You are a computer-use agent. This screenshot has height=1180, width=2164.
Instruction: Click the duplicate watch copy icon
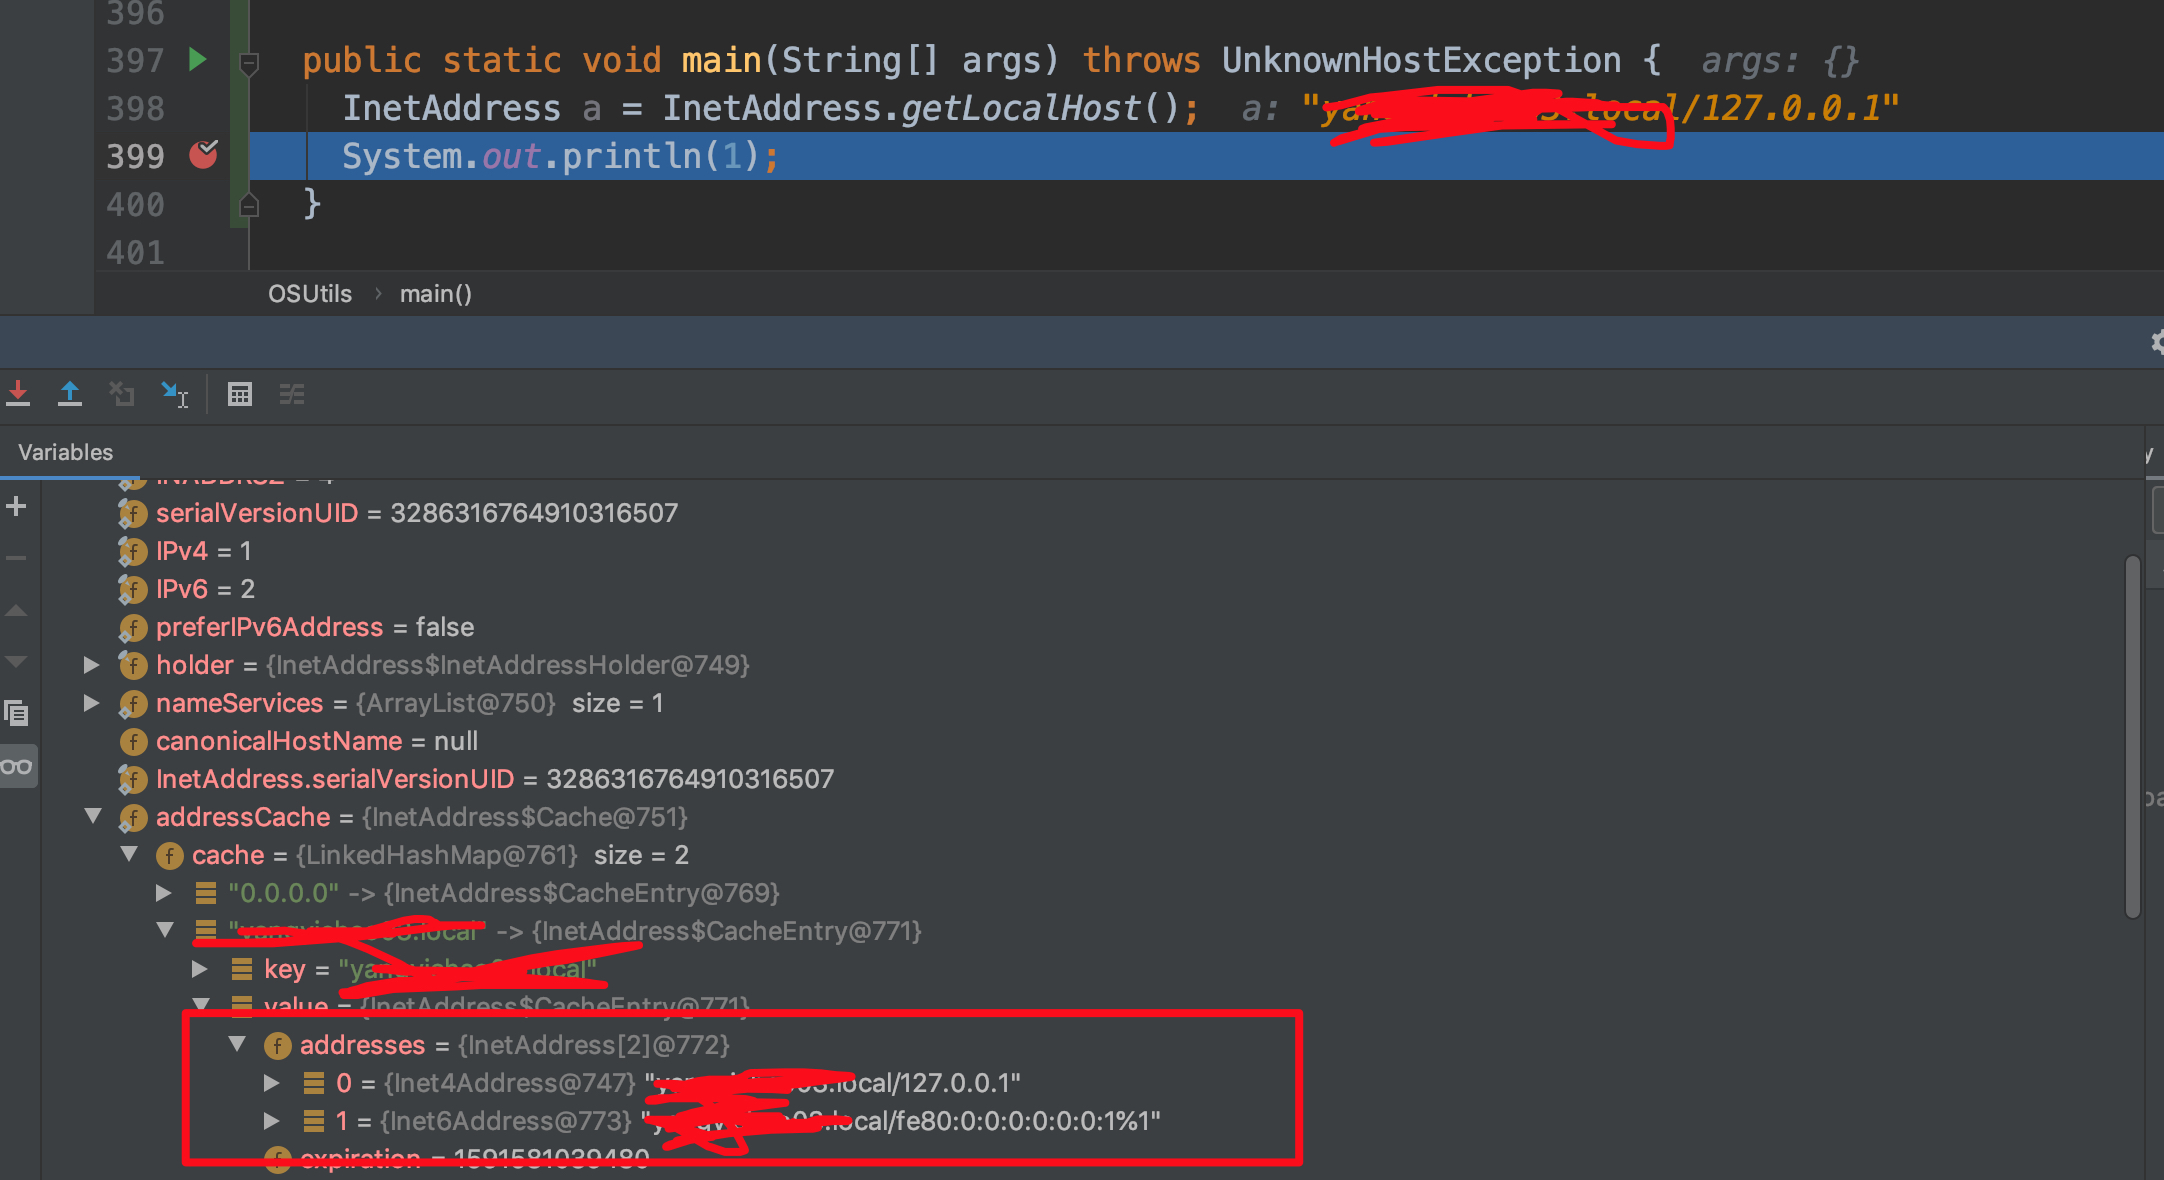point(16,713)
